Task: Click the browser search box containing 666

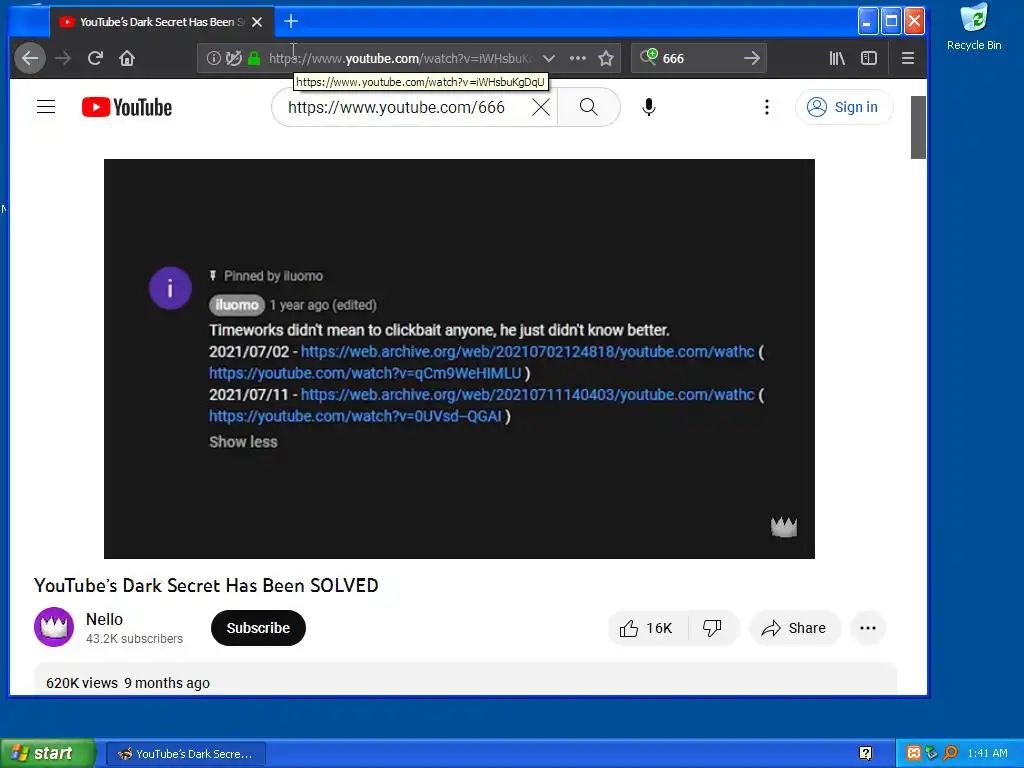Action: [699, 58]
